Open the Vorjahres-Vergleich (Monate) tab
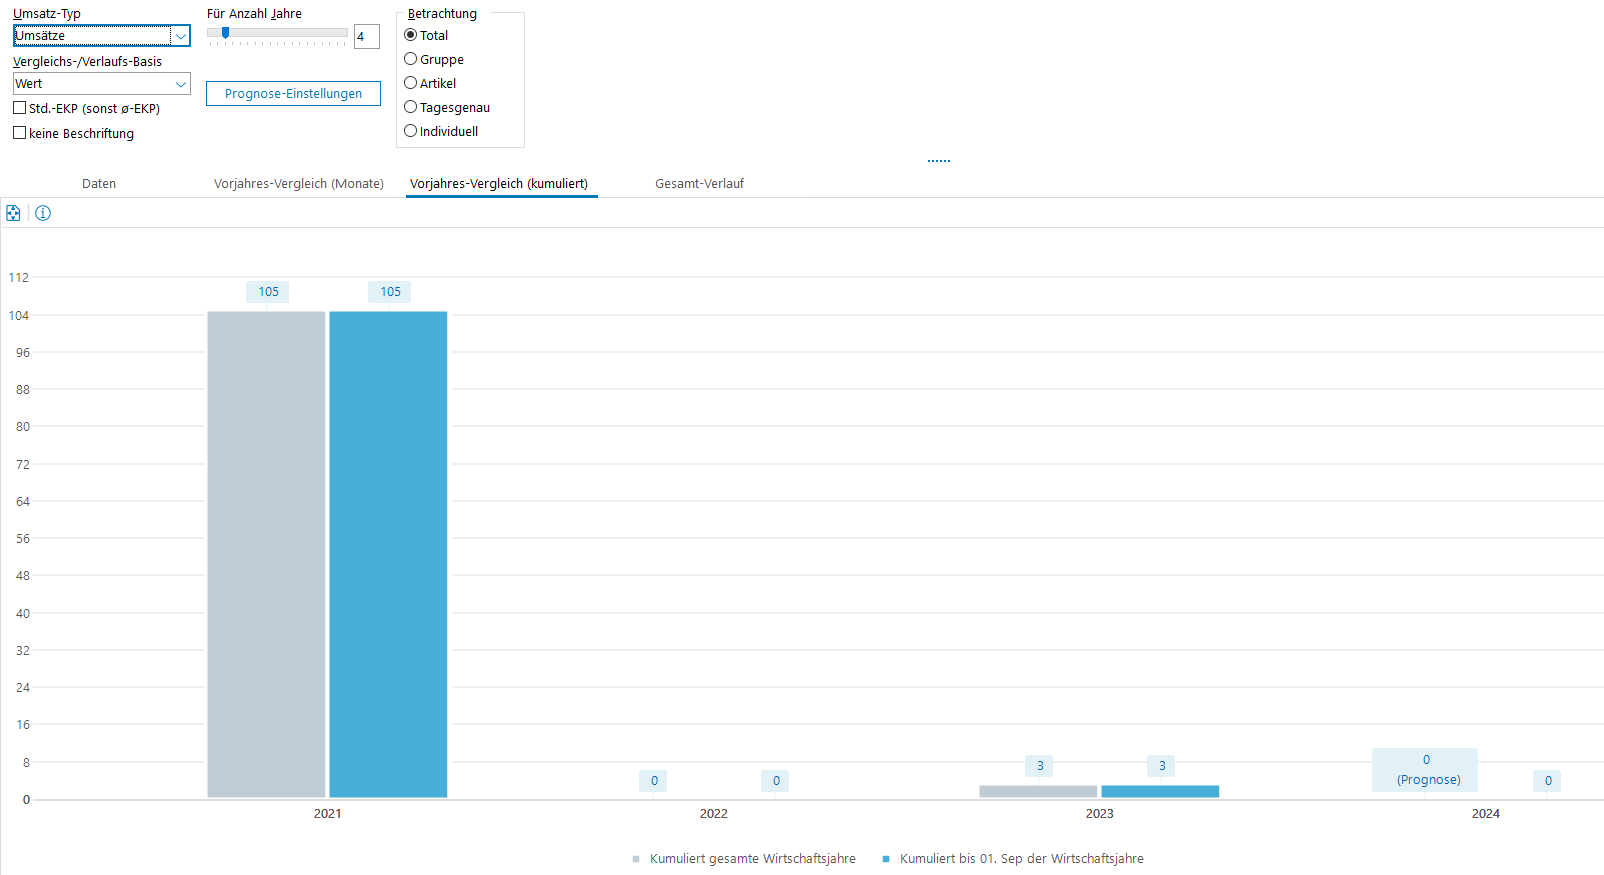This screenshot has height=875, width=1604. point(298,184)
